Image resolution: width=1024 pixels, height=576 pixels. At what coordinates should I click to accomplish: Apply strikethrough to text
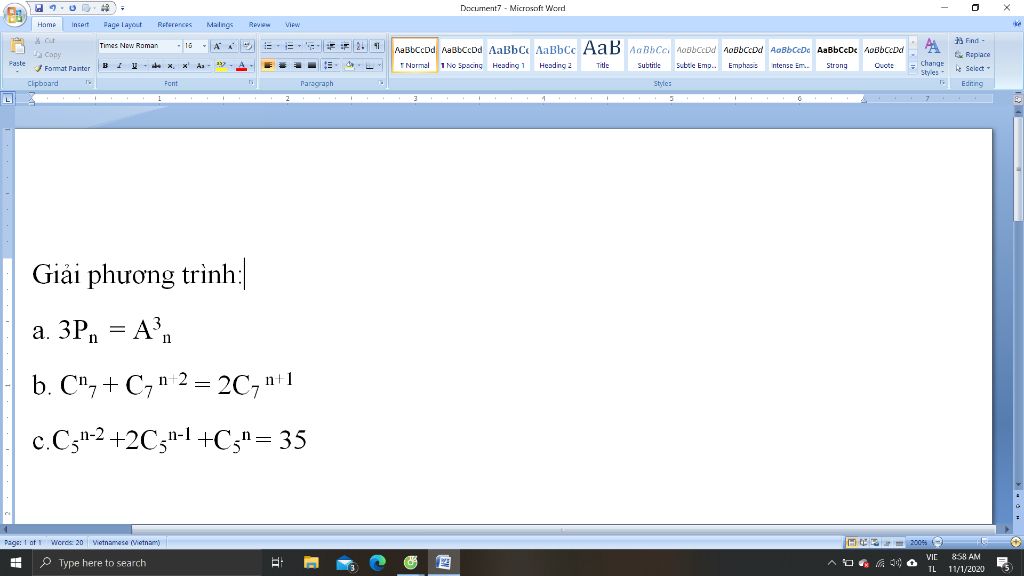point(156,65)
